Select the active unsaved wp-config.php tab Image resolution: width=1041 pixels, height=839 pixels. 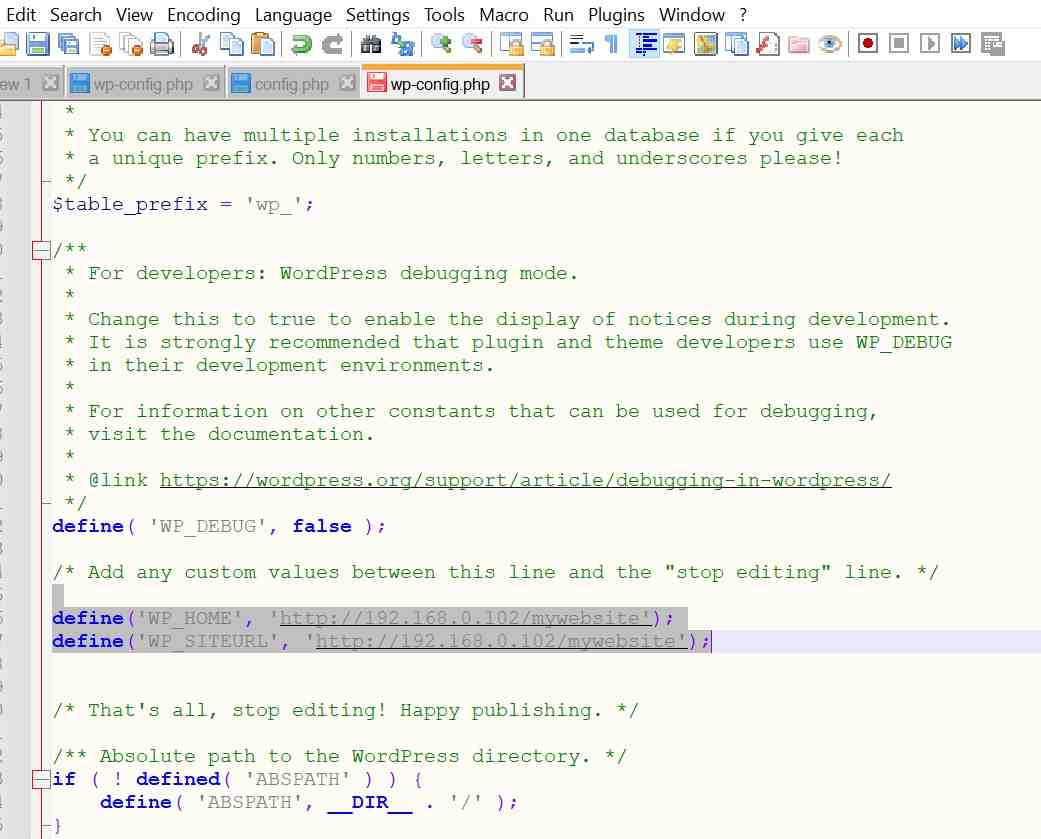click(x=439, y=84)
